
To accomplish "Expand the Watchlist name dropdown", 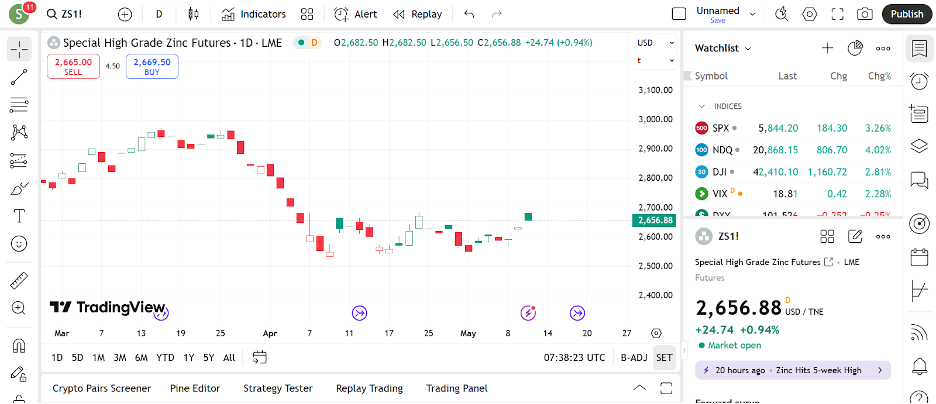I will [723, 48].
